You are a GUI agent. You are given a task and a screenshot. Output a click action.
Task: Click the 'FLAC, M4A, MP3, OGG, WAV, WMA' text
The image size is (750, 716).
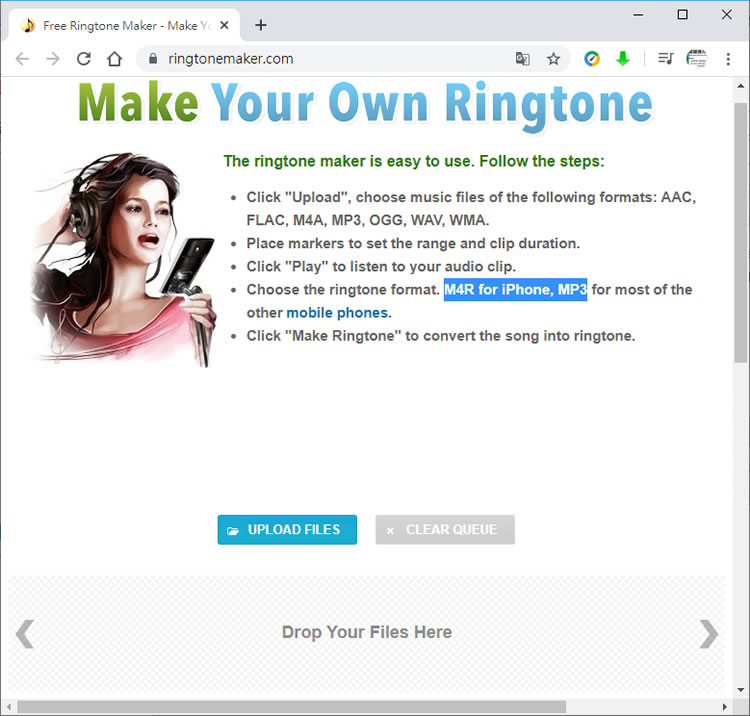[x=367, y=220]
